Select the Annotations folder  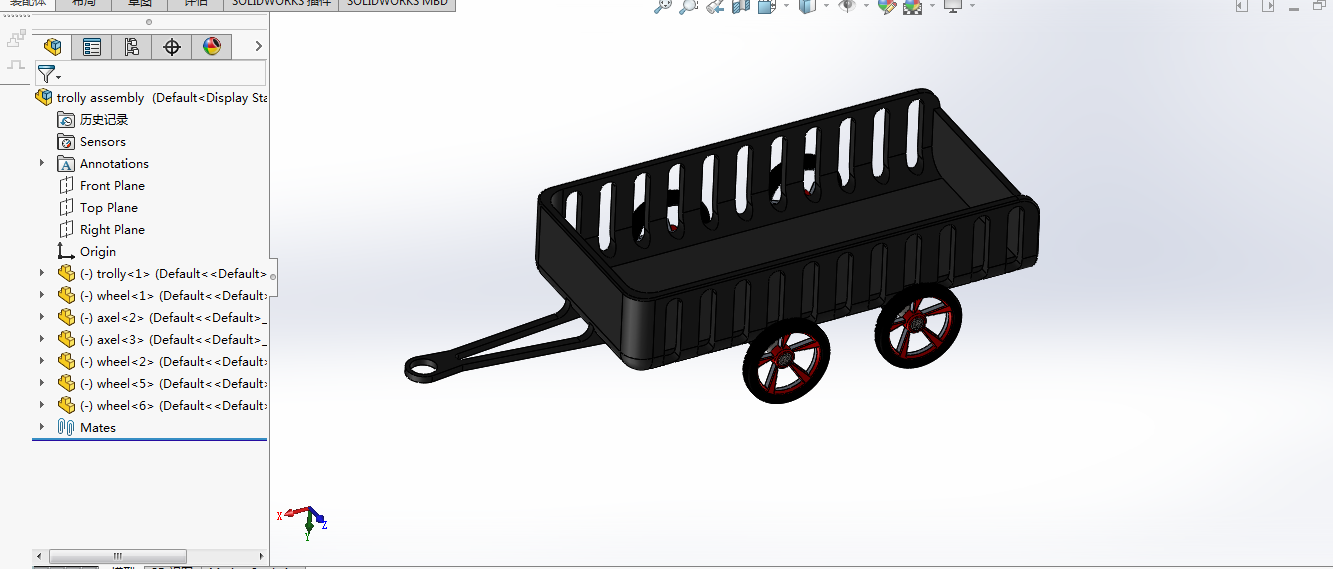103,164
